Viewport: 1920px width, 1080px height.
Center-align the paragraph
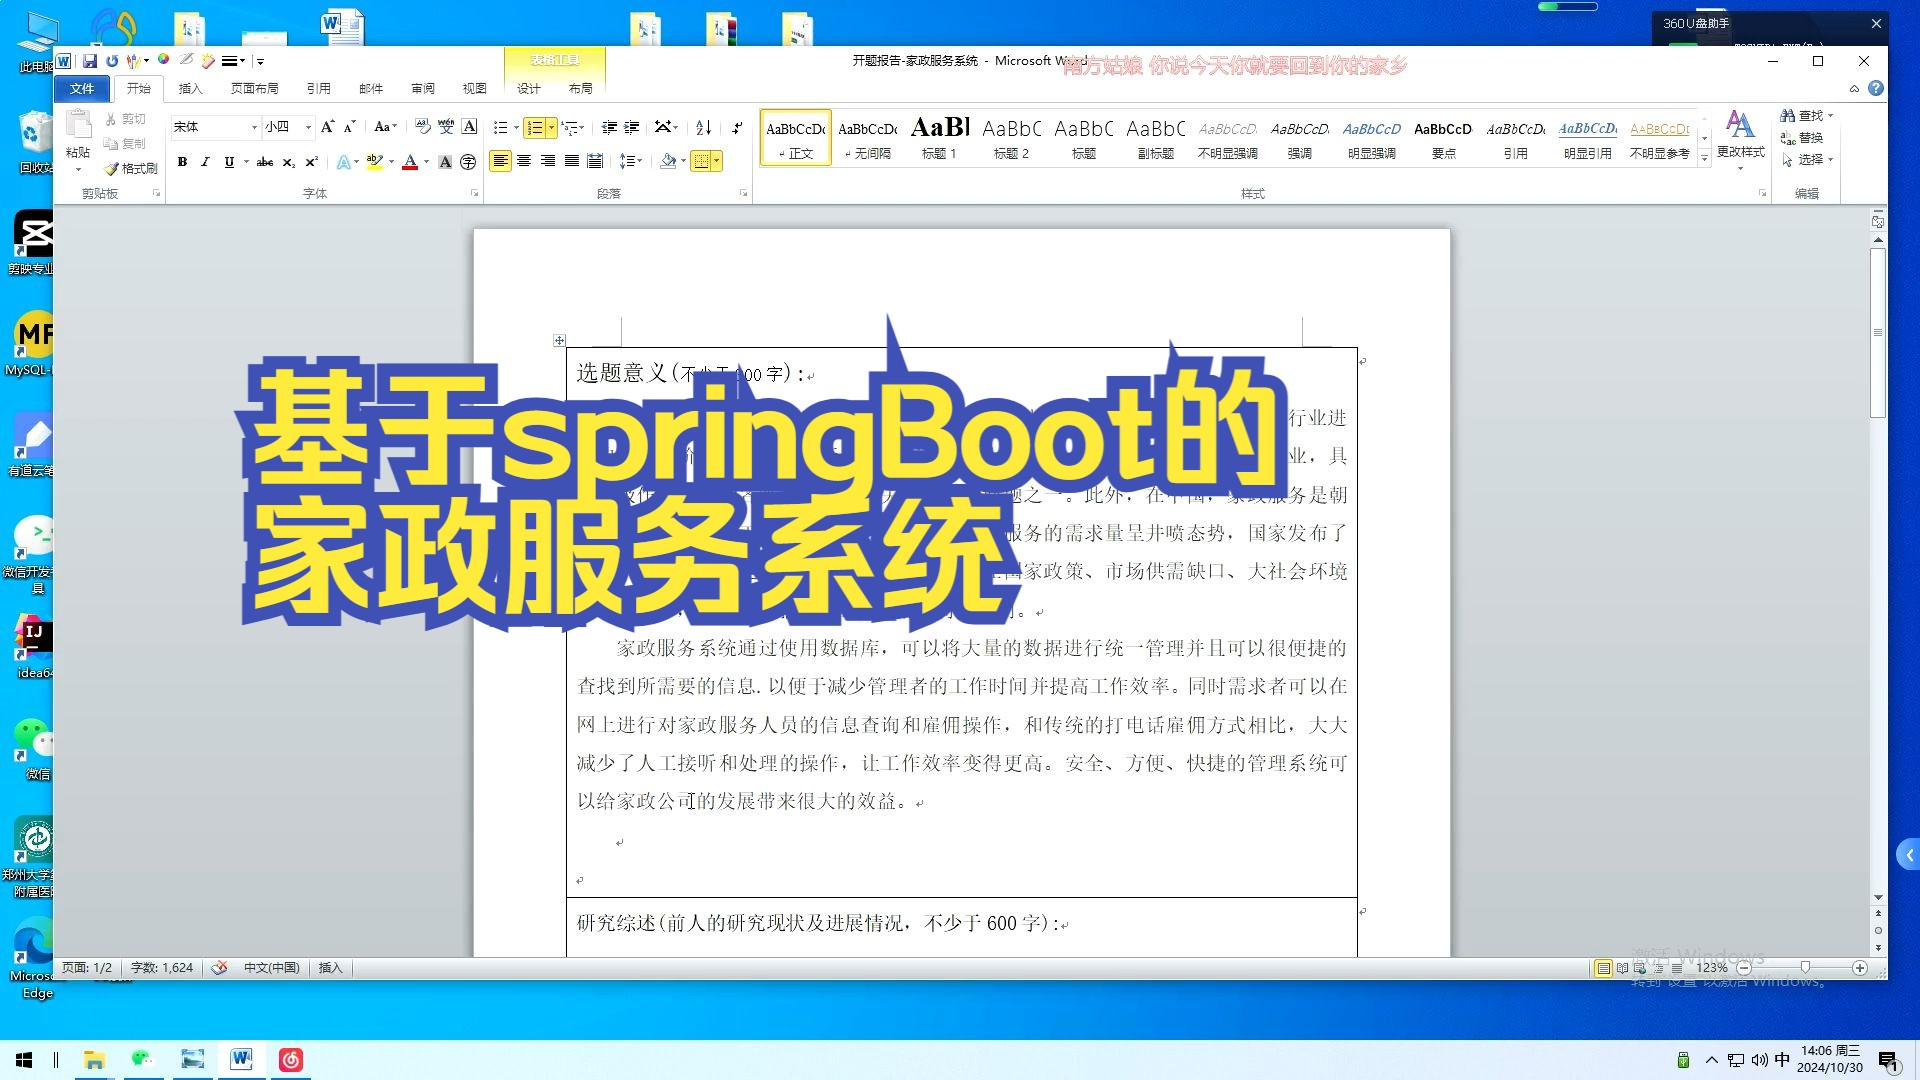click(524, 161)
